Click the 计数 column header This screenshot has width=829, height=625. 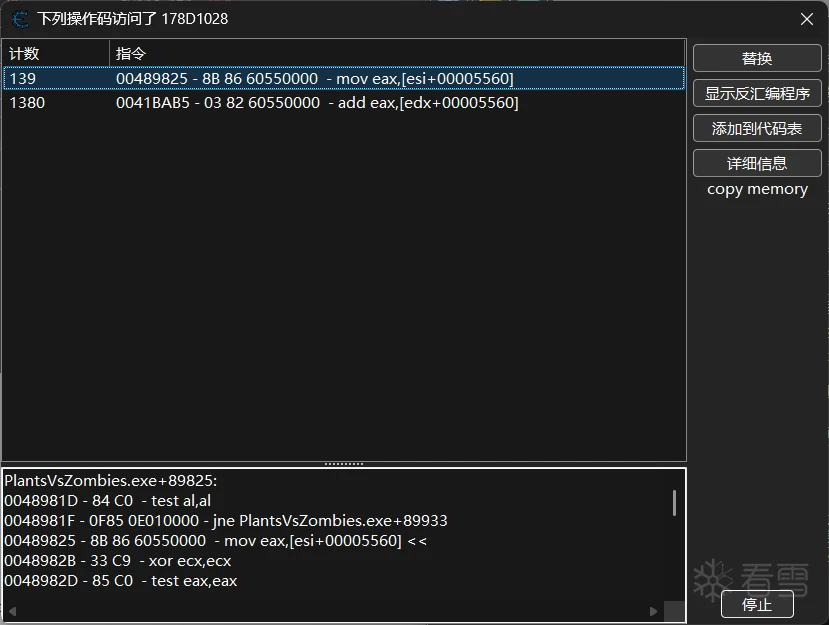coord(56,53)
